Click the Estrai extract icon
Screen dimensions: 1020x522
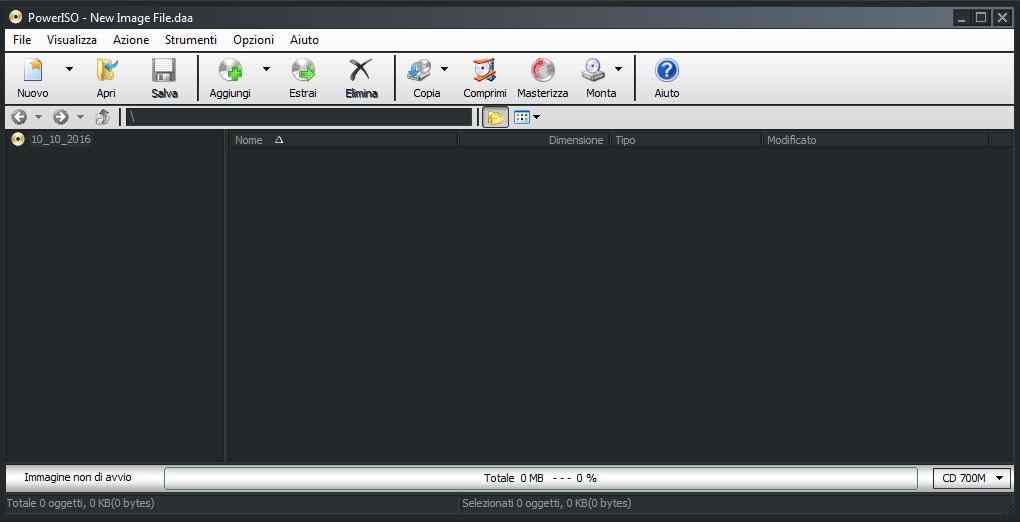[303, 70]
